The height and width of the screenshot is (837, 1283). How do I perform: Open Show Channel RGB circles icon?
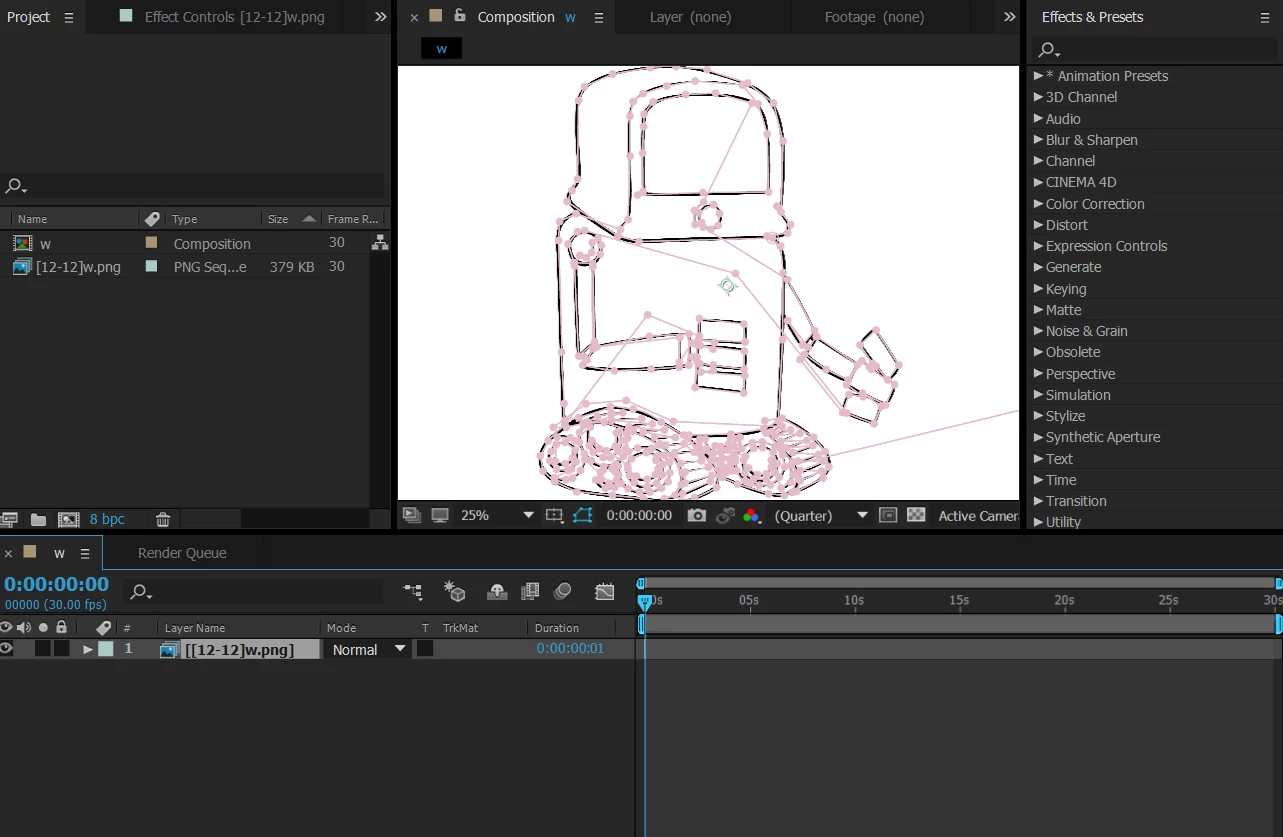click(x=752, y=515)
